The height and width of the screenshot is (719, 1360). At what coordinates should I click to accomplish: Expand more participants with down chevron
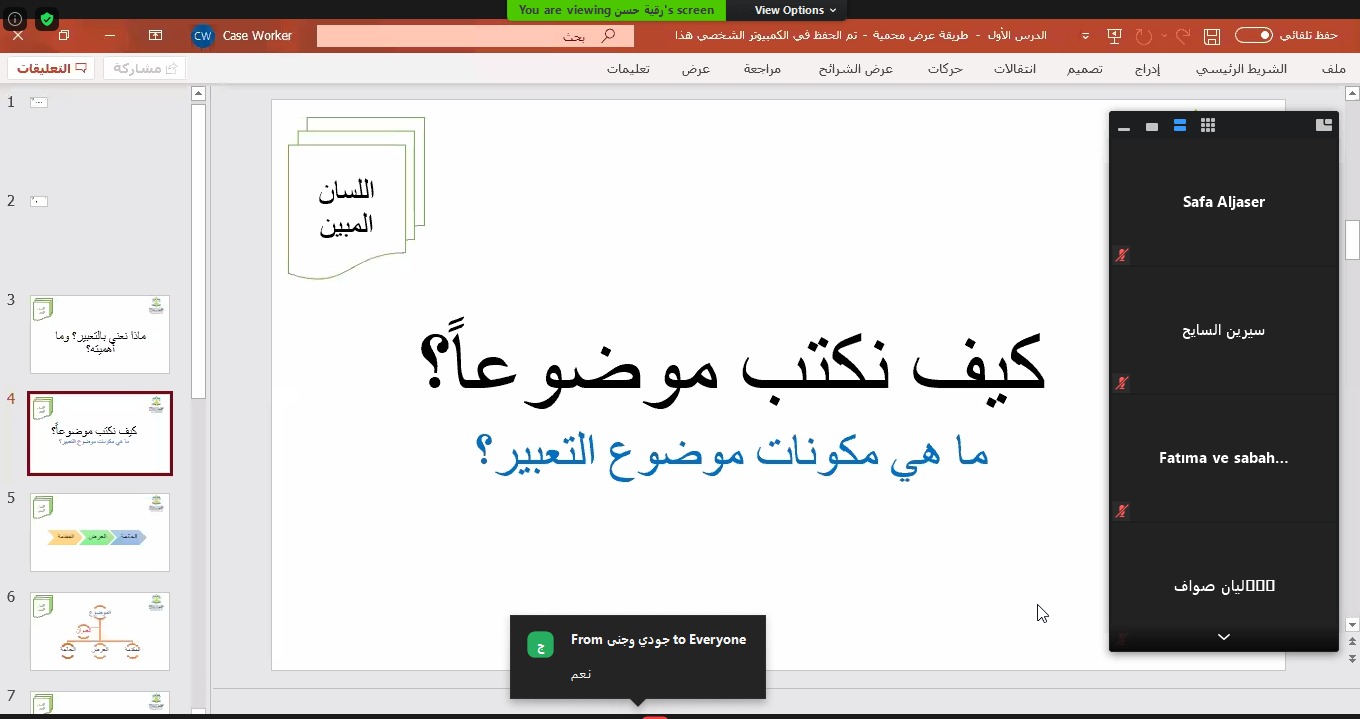[1224, 638]
